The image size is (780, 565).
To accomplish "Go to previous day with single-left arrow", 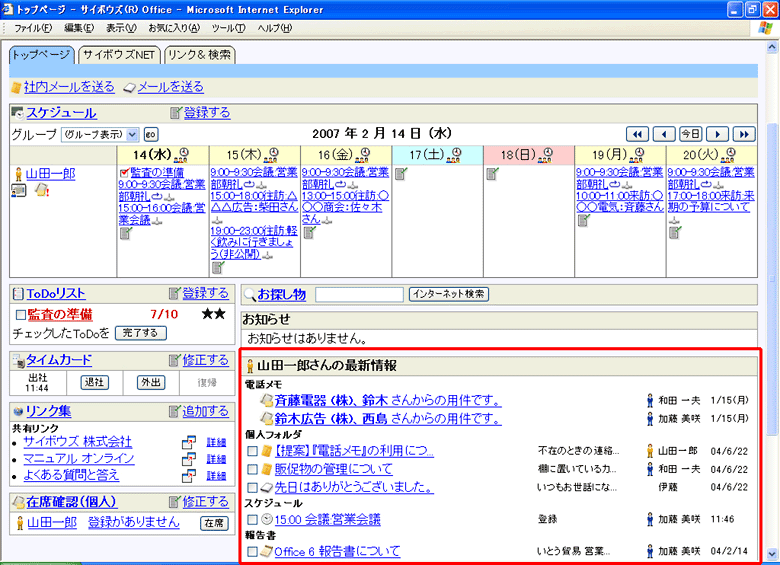I will (664, 134).
